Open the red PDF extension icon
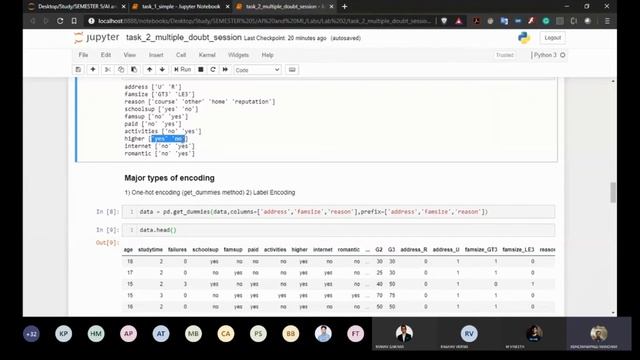 coord(476,21)
